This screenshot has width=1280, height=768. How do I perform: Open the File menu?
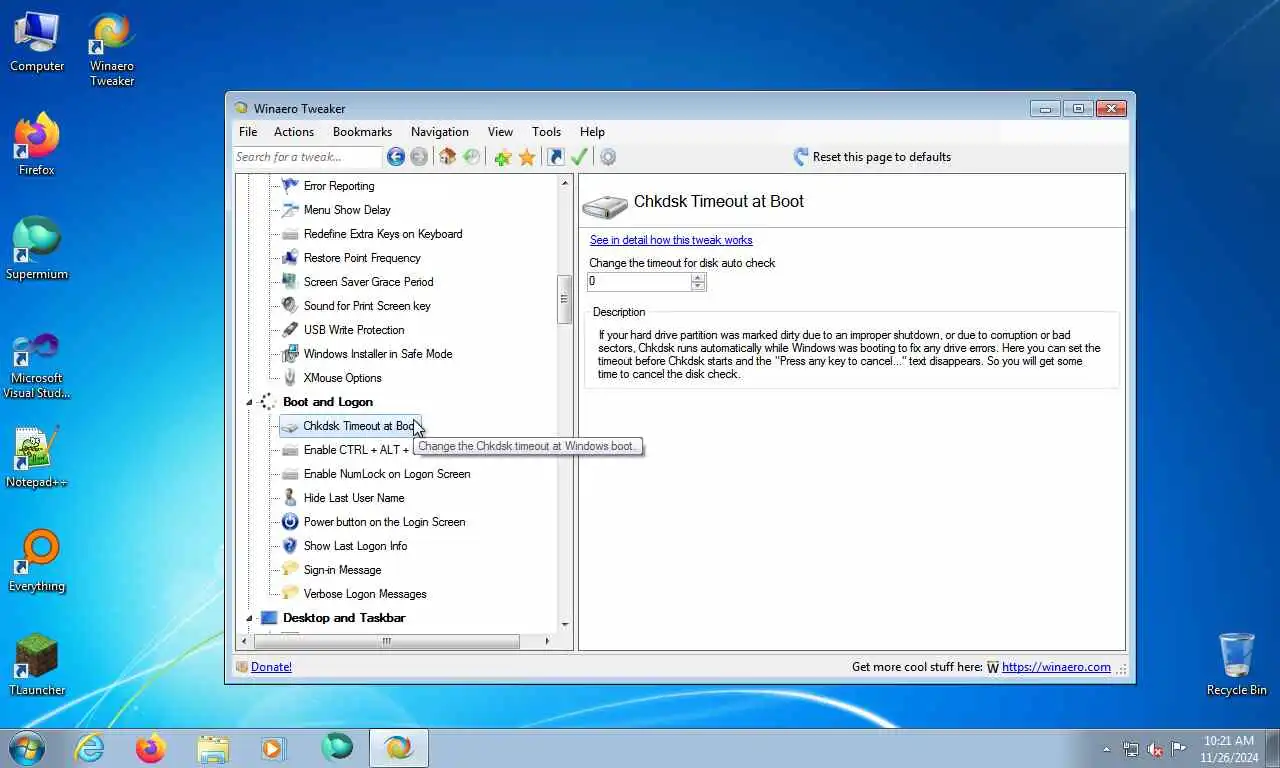248,132
